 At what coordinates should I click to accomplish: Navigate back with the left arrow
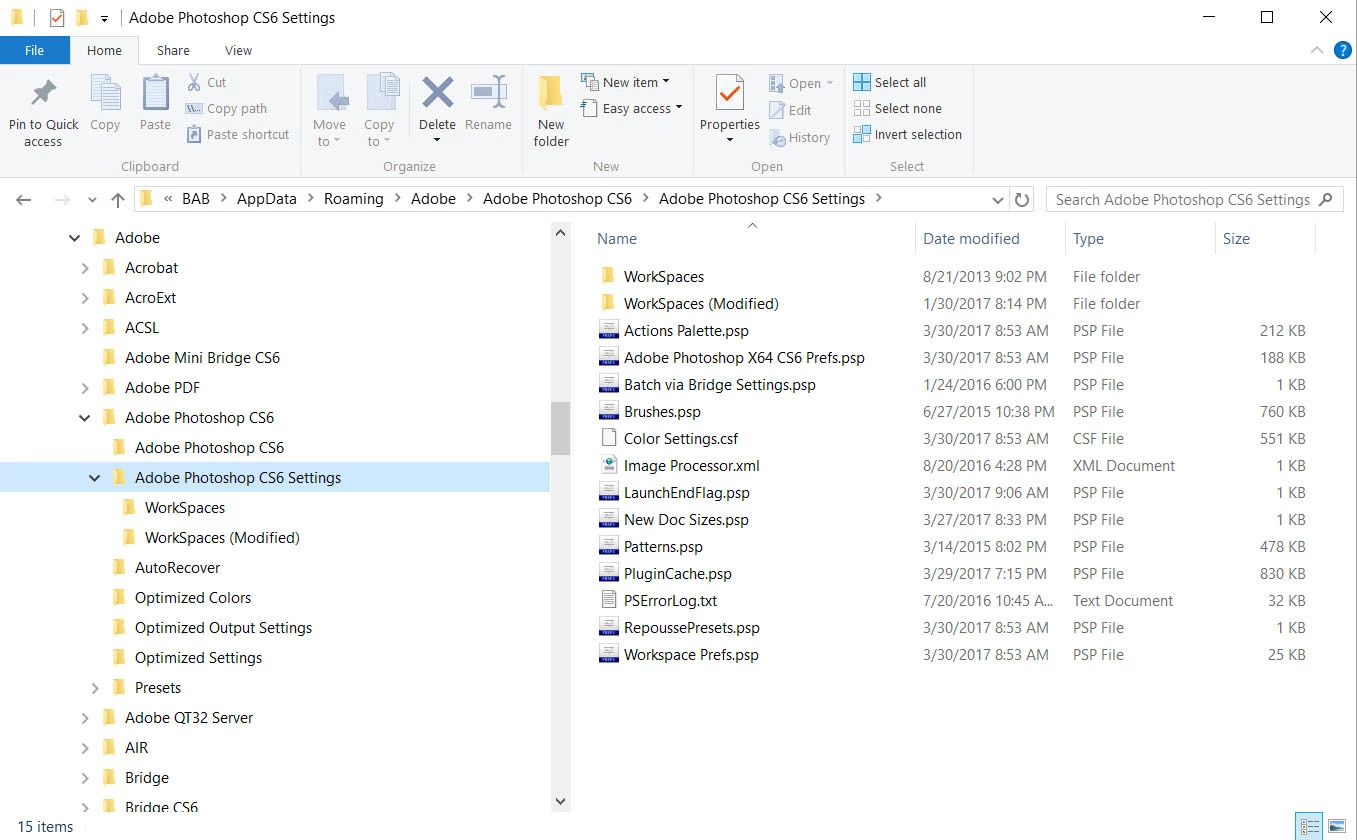24,199
